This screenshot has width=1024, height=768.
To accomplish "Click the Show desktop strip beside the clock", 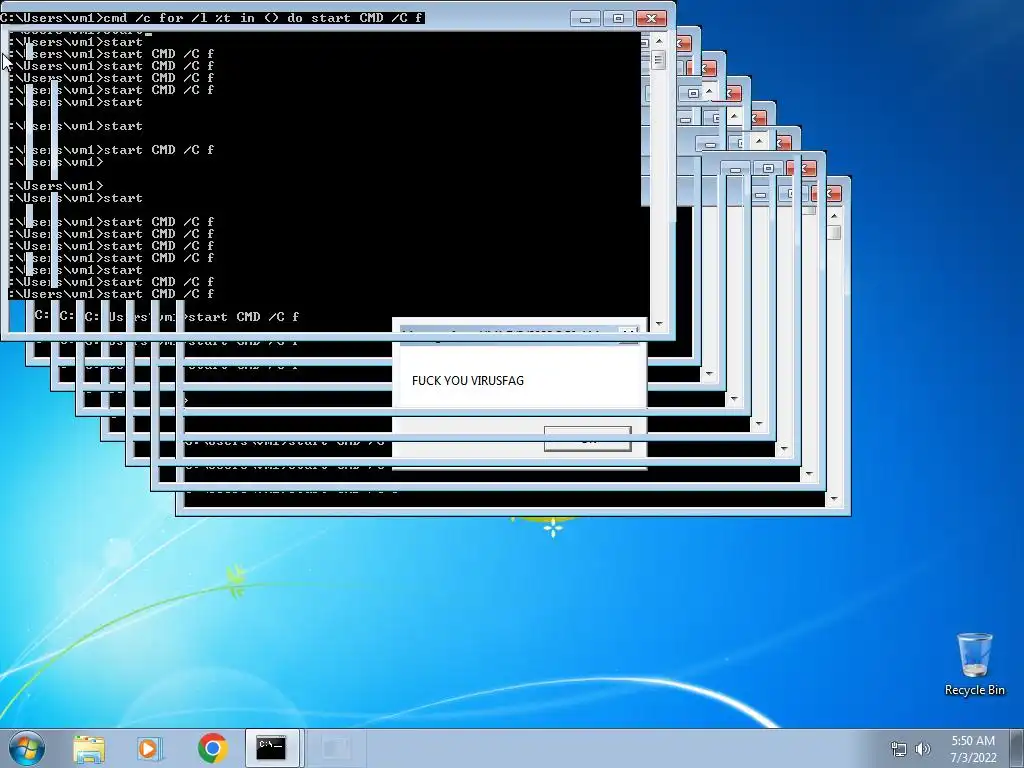I will coord(1019,748).
